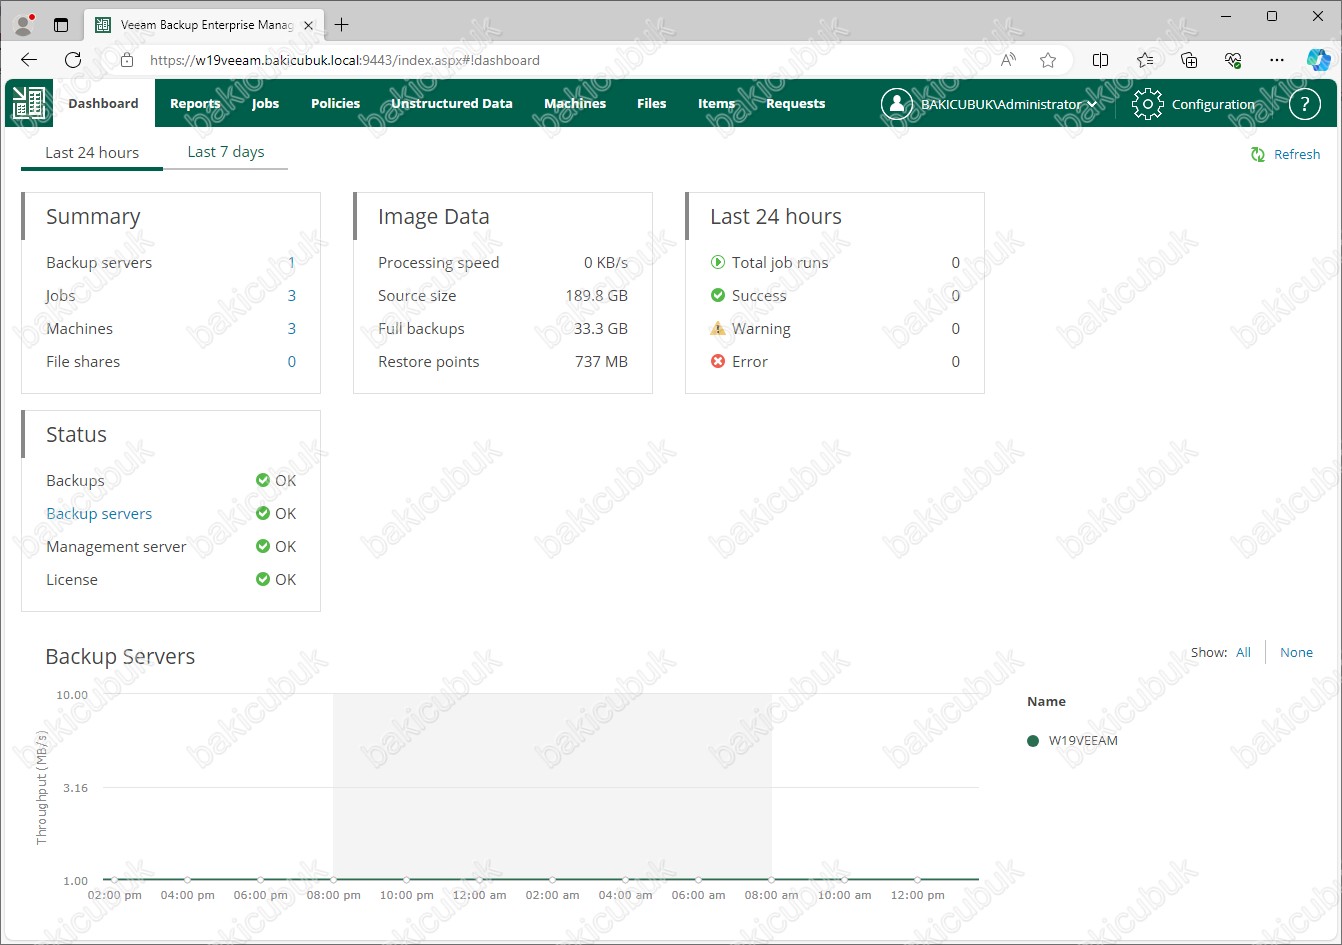Click the Veeam Enterprise Manager logo icon
1342x945 pixels.
29,104
